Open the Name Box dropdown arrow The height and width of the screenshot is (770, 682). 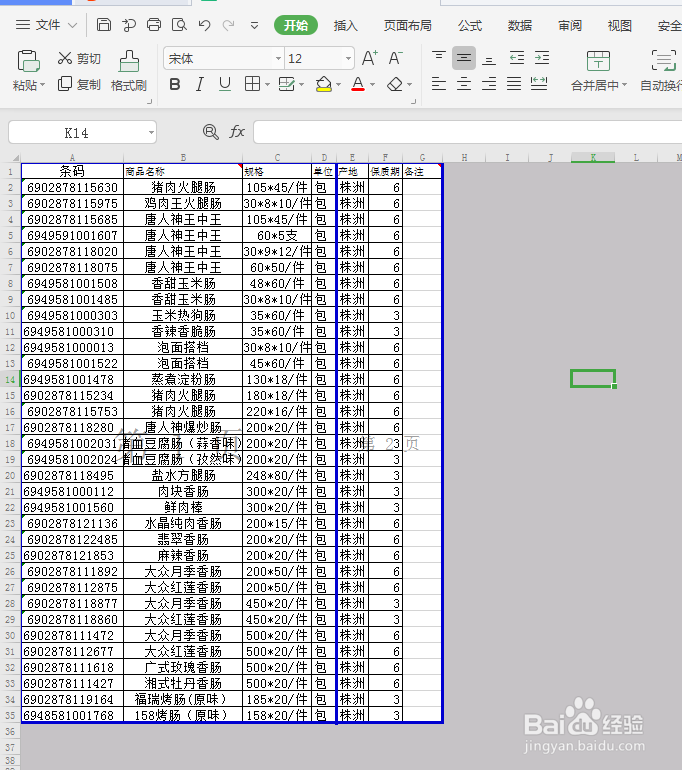click(x=151, y=133)
